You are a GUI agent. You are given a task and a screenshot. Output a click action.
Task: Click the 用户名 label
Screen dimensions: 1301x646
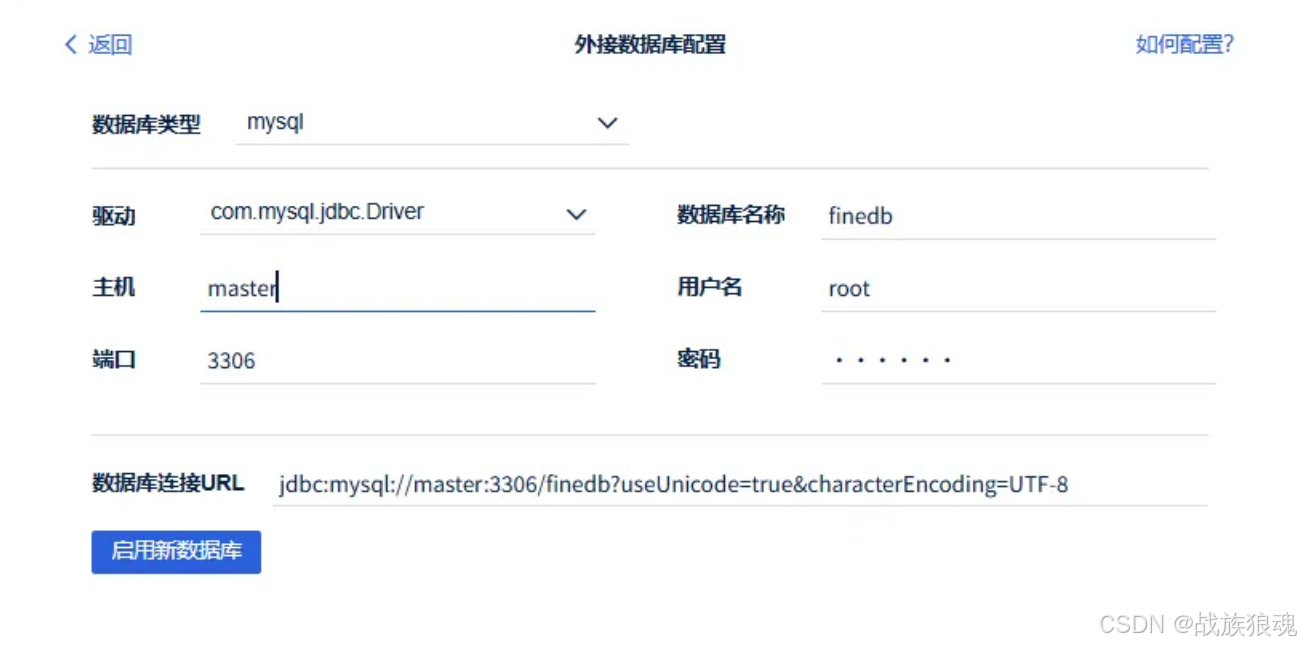tap(709, 288)
